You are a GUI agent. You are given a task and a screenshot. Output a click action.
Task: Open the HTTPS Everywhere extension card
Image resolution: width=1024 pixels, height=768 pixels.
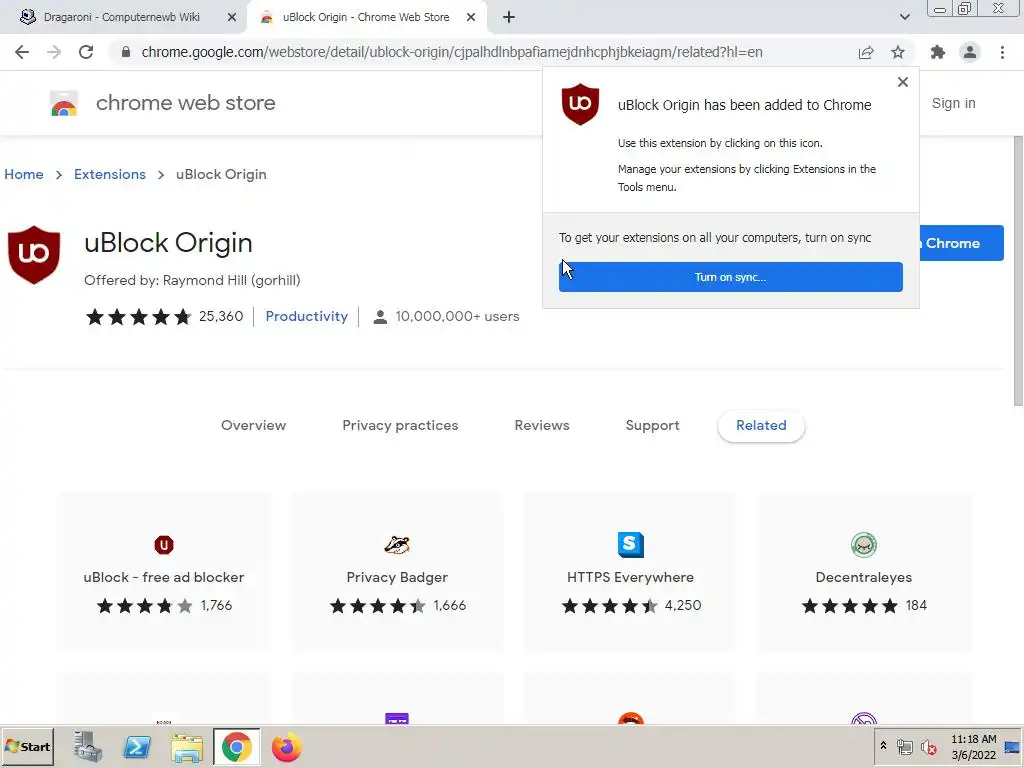630,572
